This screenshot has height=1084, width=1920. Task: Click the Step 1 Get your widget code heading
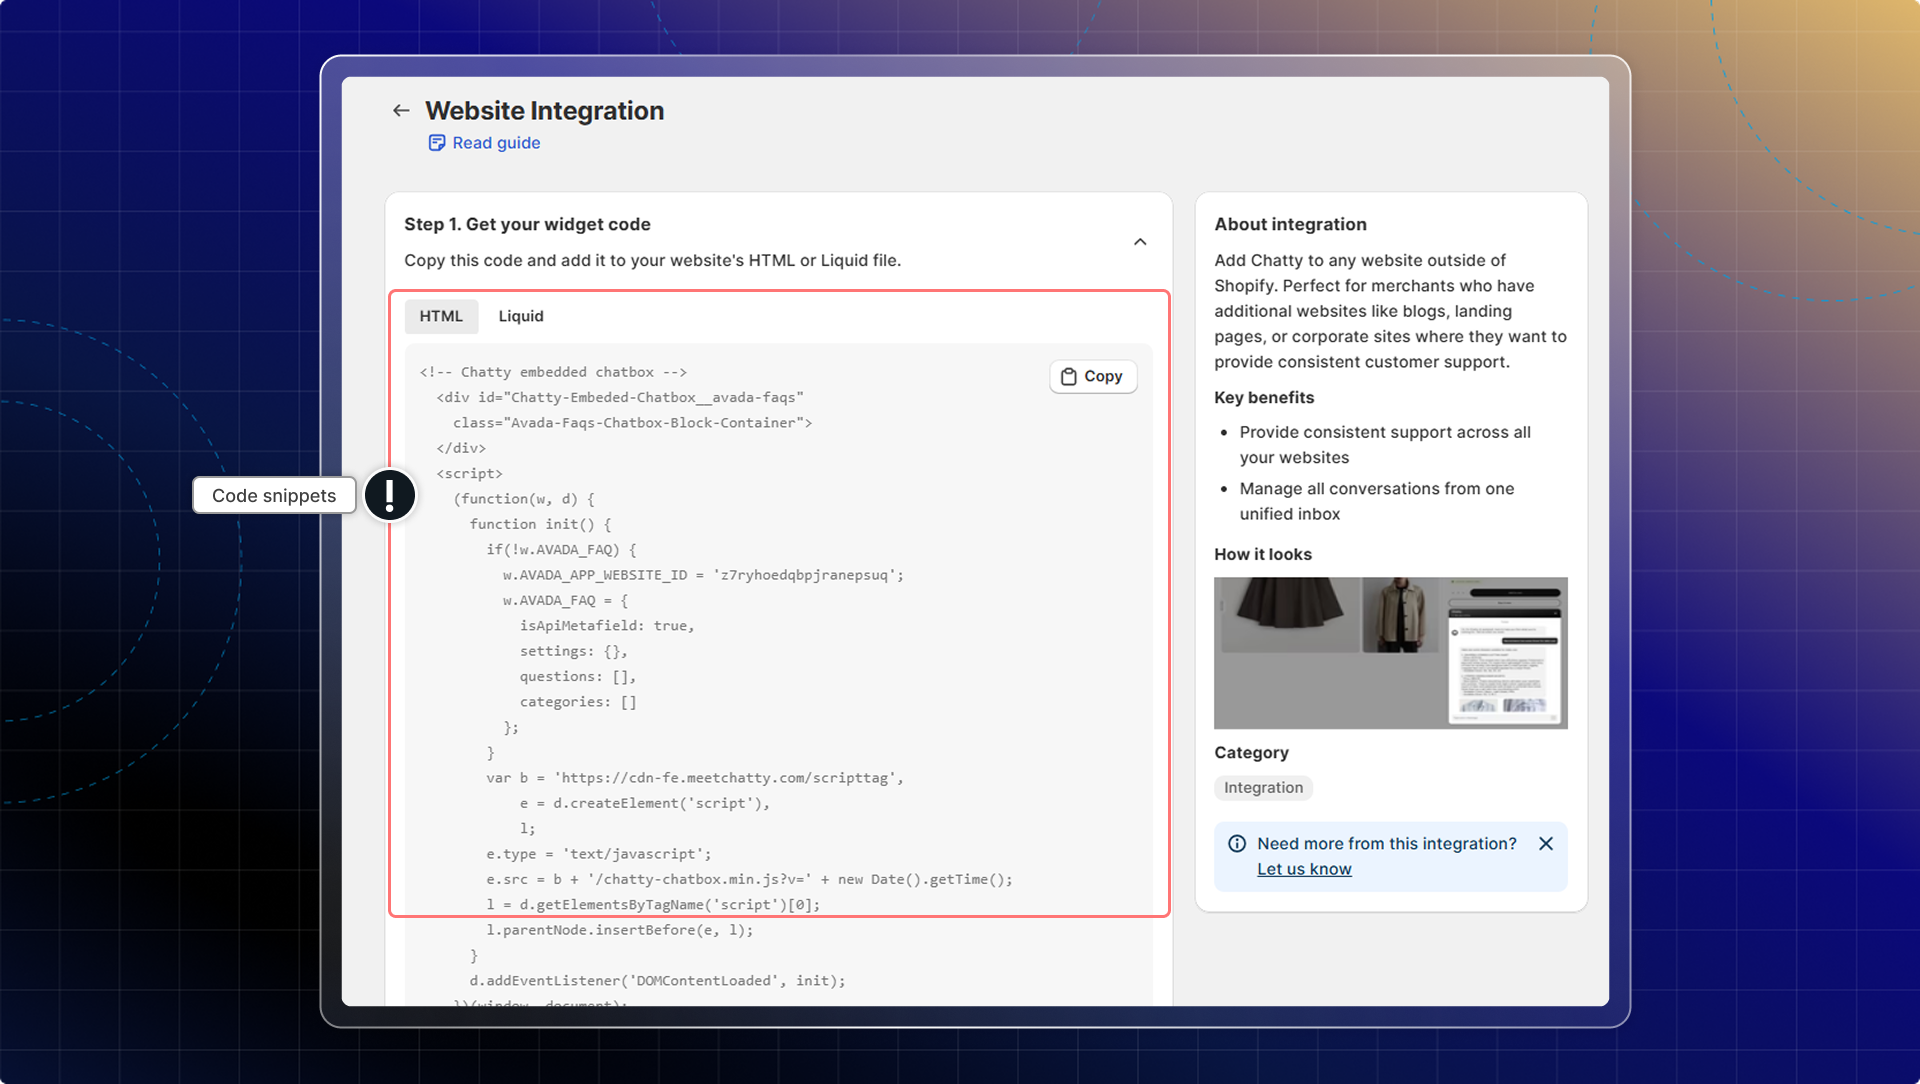(527, 224)
